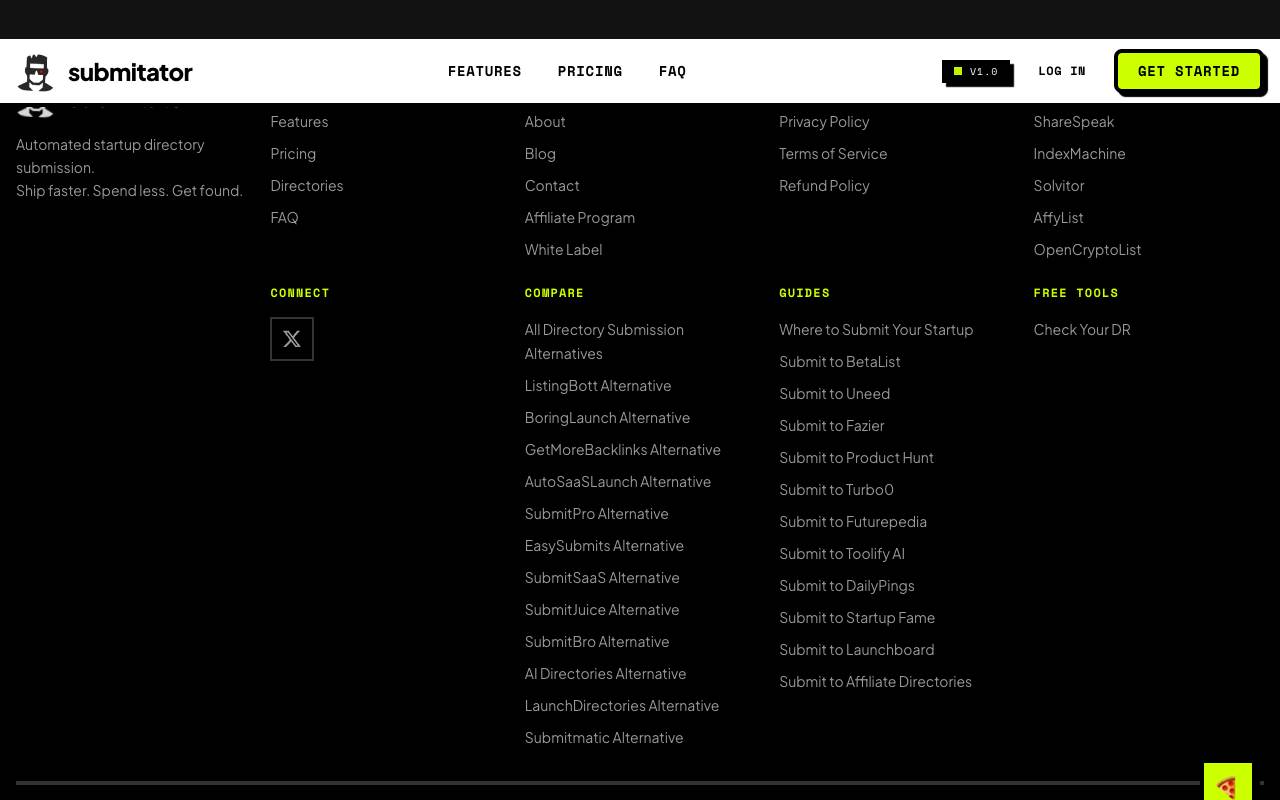
Task: Open the footer Contact link
Action: tap(552, 185)
